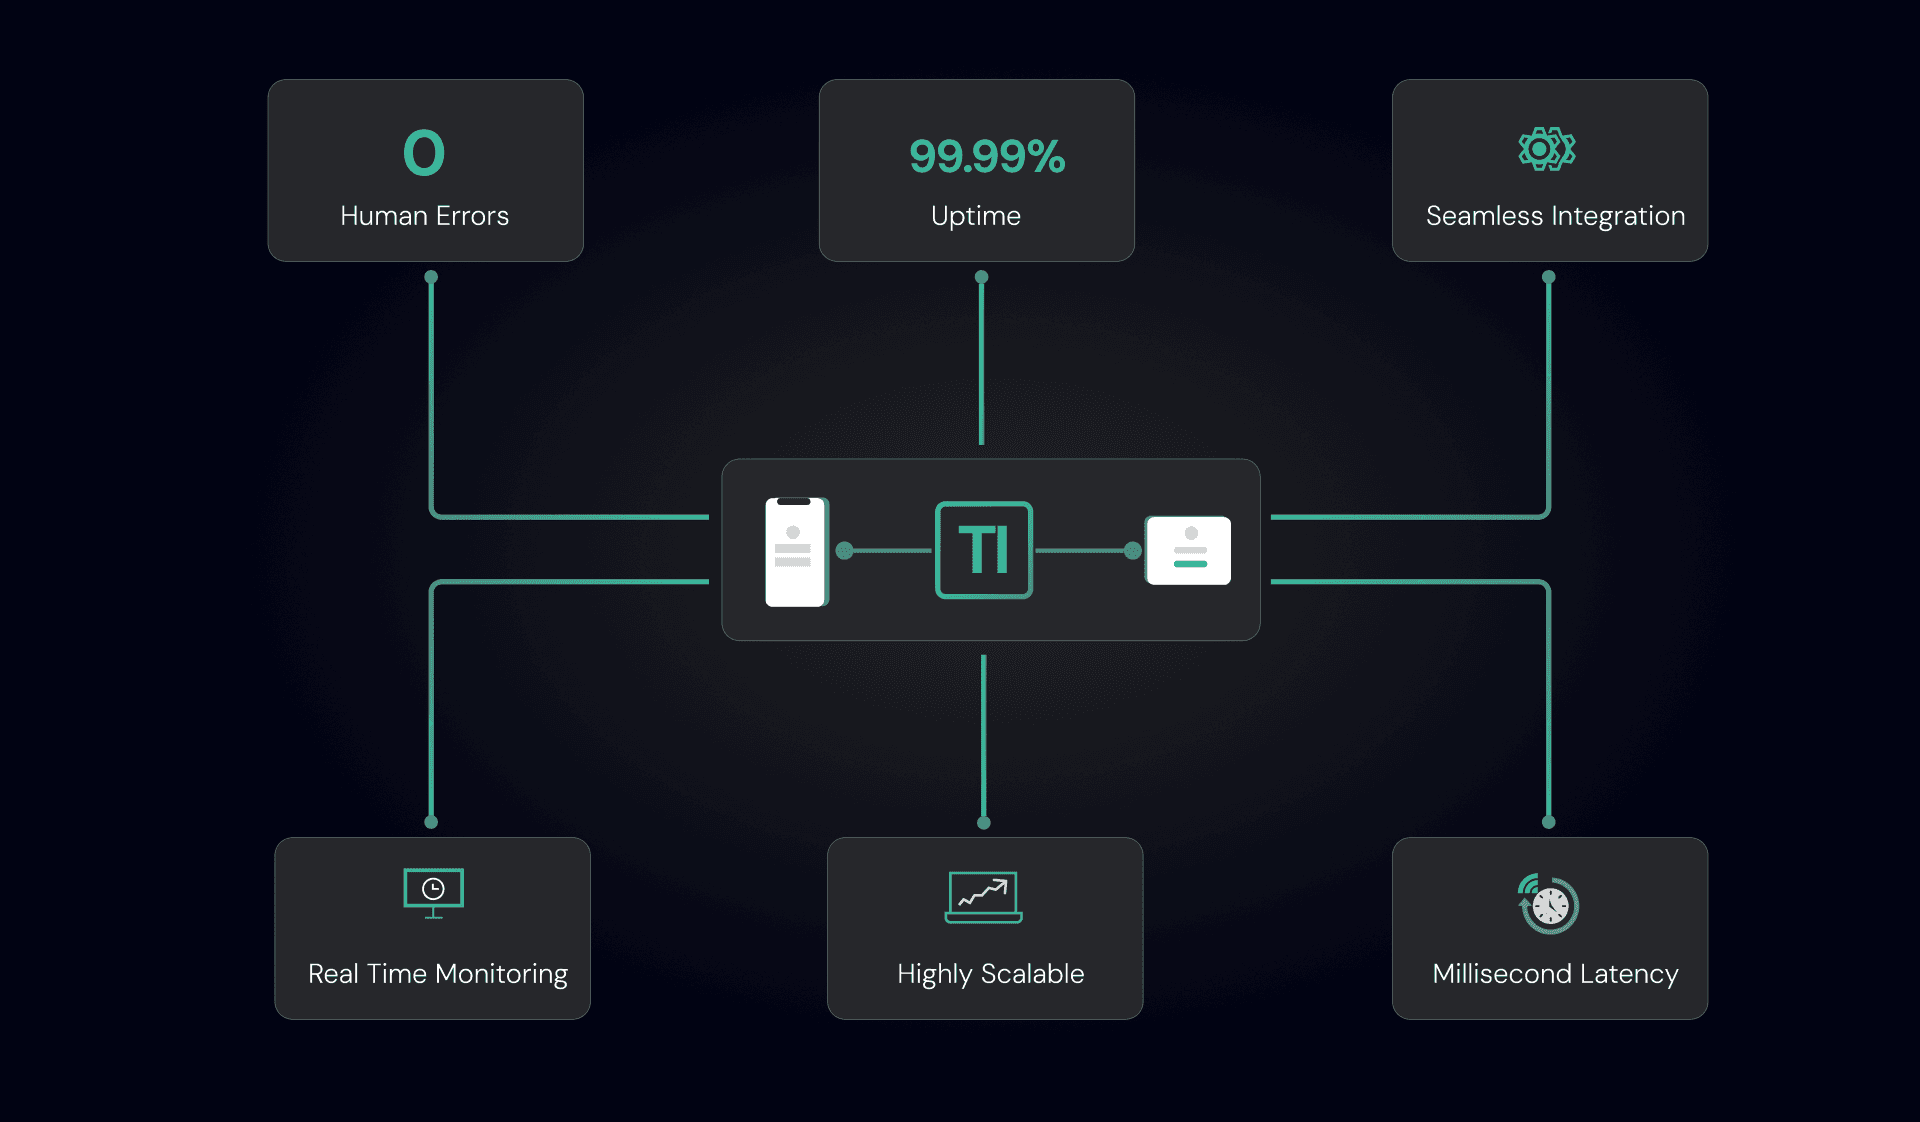Viewport: 1920px width, 1122px height.
Task: Click connector dot below Uptime card
Action: point(981,277)
